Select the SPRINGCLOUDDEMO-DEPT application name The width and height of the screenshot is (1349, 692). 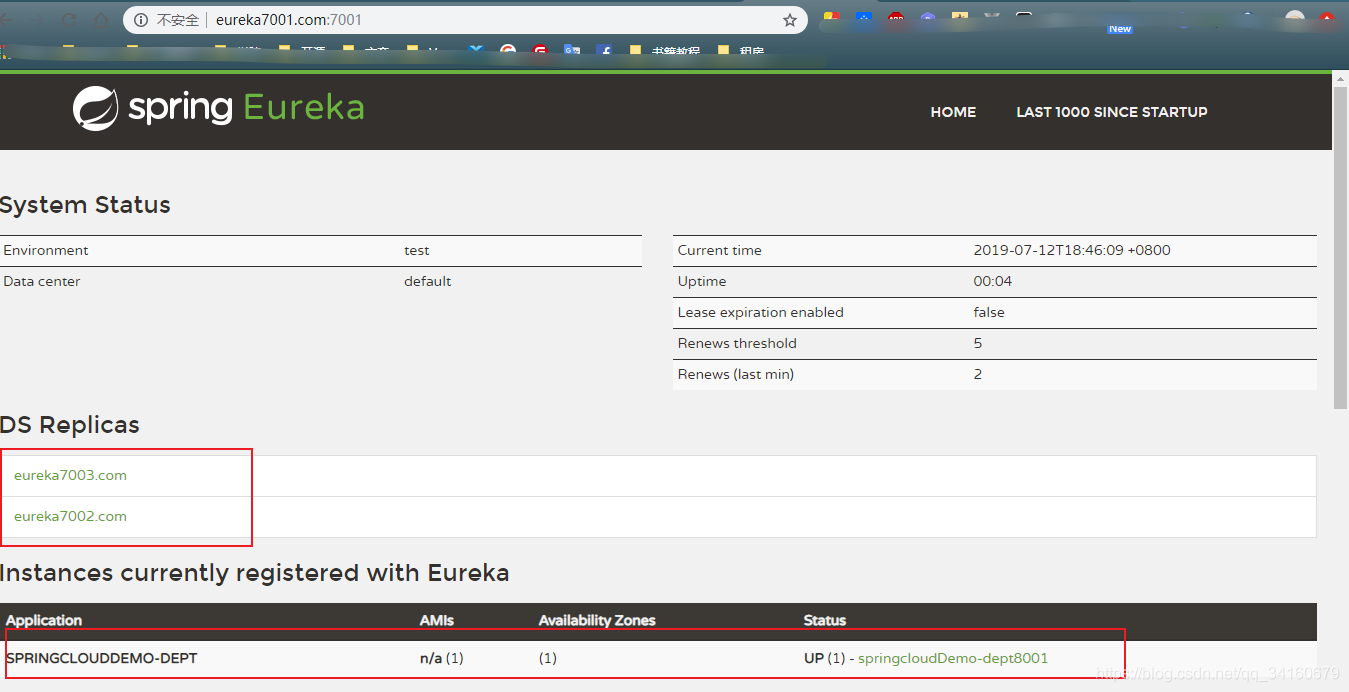102,658
